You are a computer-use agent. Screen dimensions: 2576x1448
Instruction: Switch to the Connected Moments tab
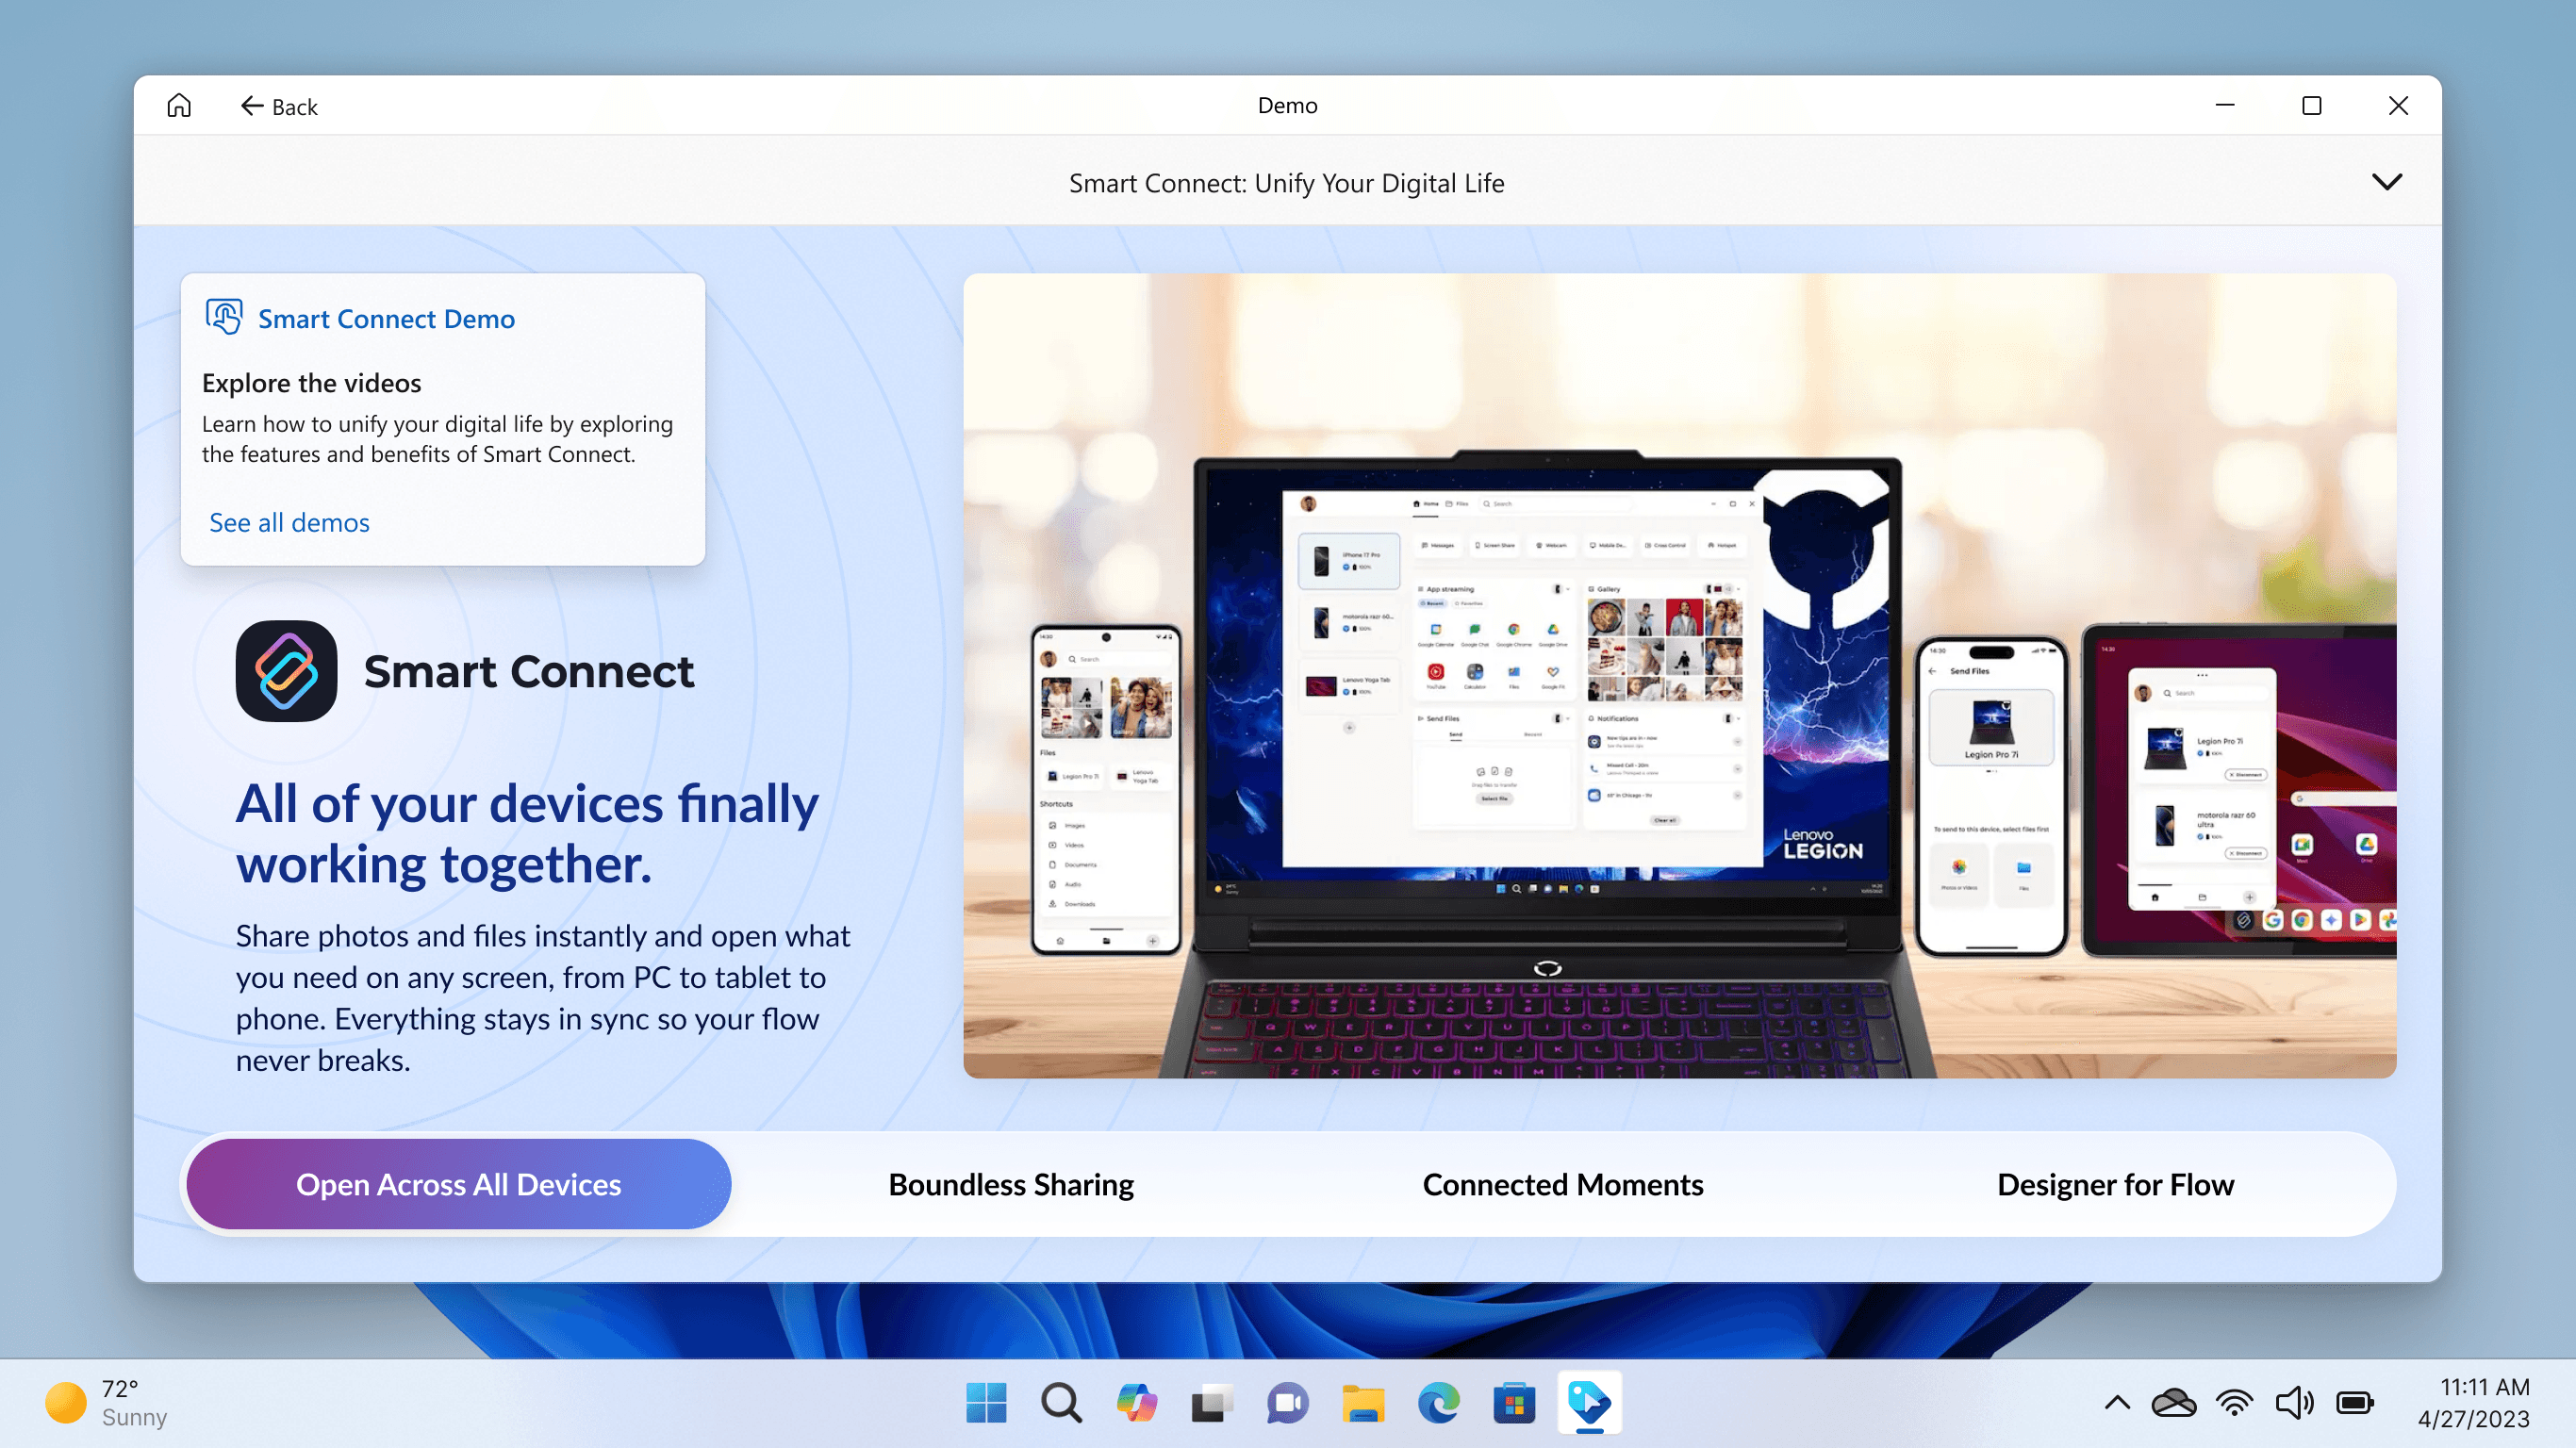pyautogui.click(x=1563, y=1184)
